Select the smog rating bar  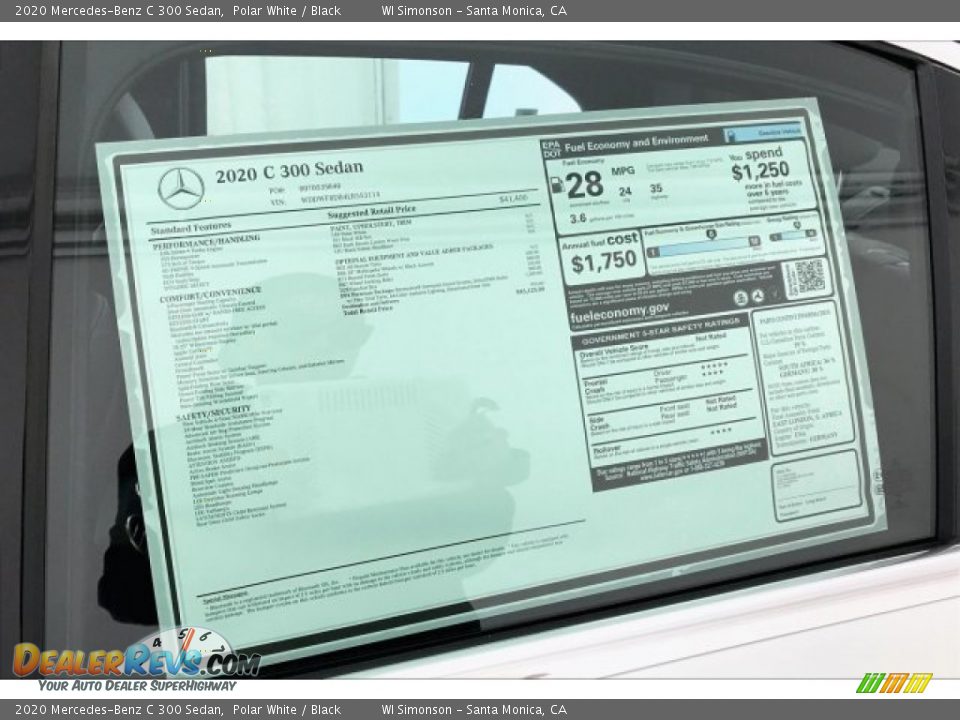[x=794, y=235]
